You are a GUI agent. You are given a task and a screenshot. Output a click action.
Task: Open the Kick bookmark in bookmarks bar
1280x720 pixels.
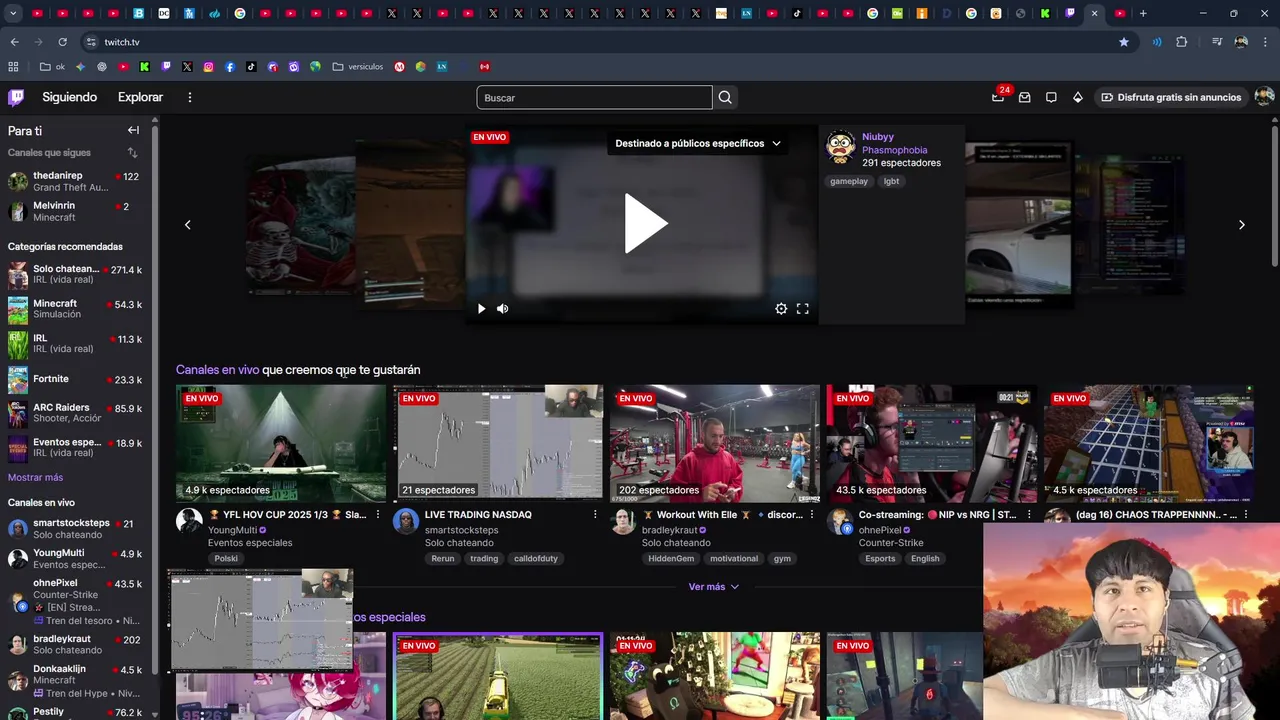pyautogui.click(x=145, y=67)
